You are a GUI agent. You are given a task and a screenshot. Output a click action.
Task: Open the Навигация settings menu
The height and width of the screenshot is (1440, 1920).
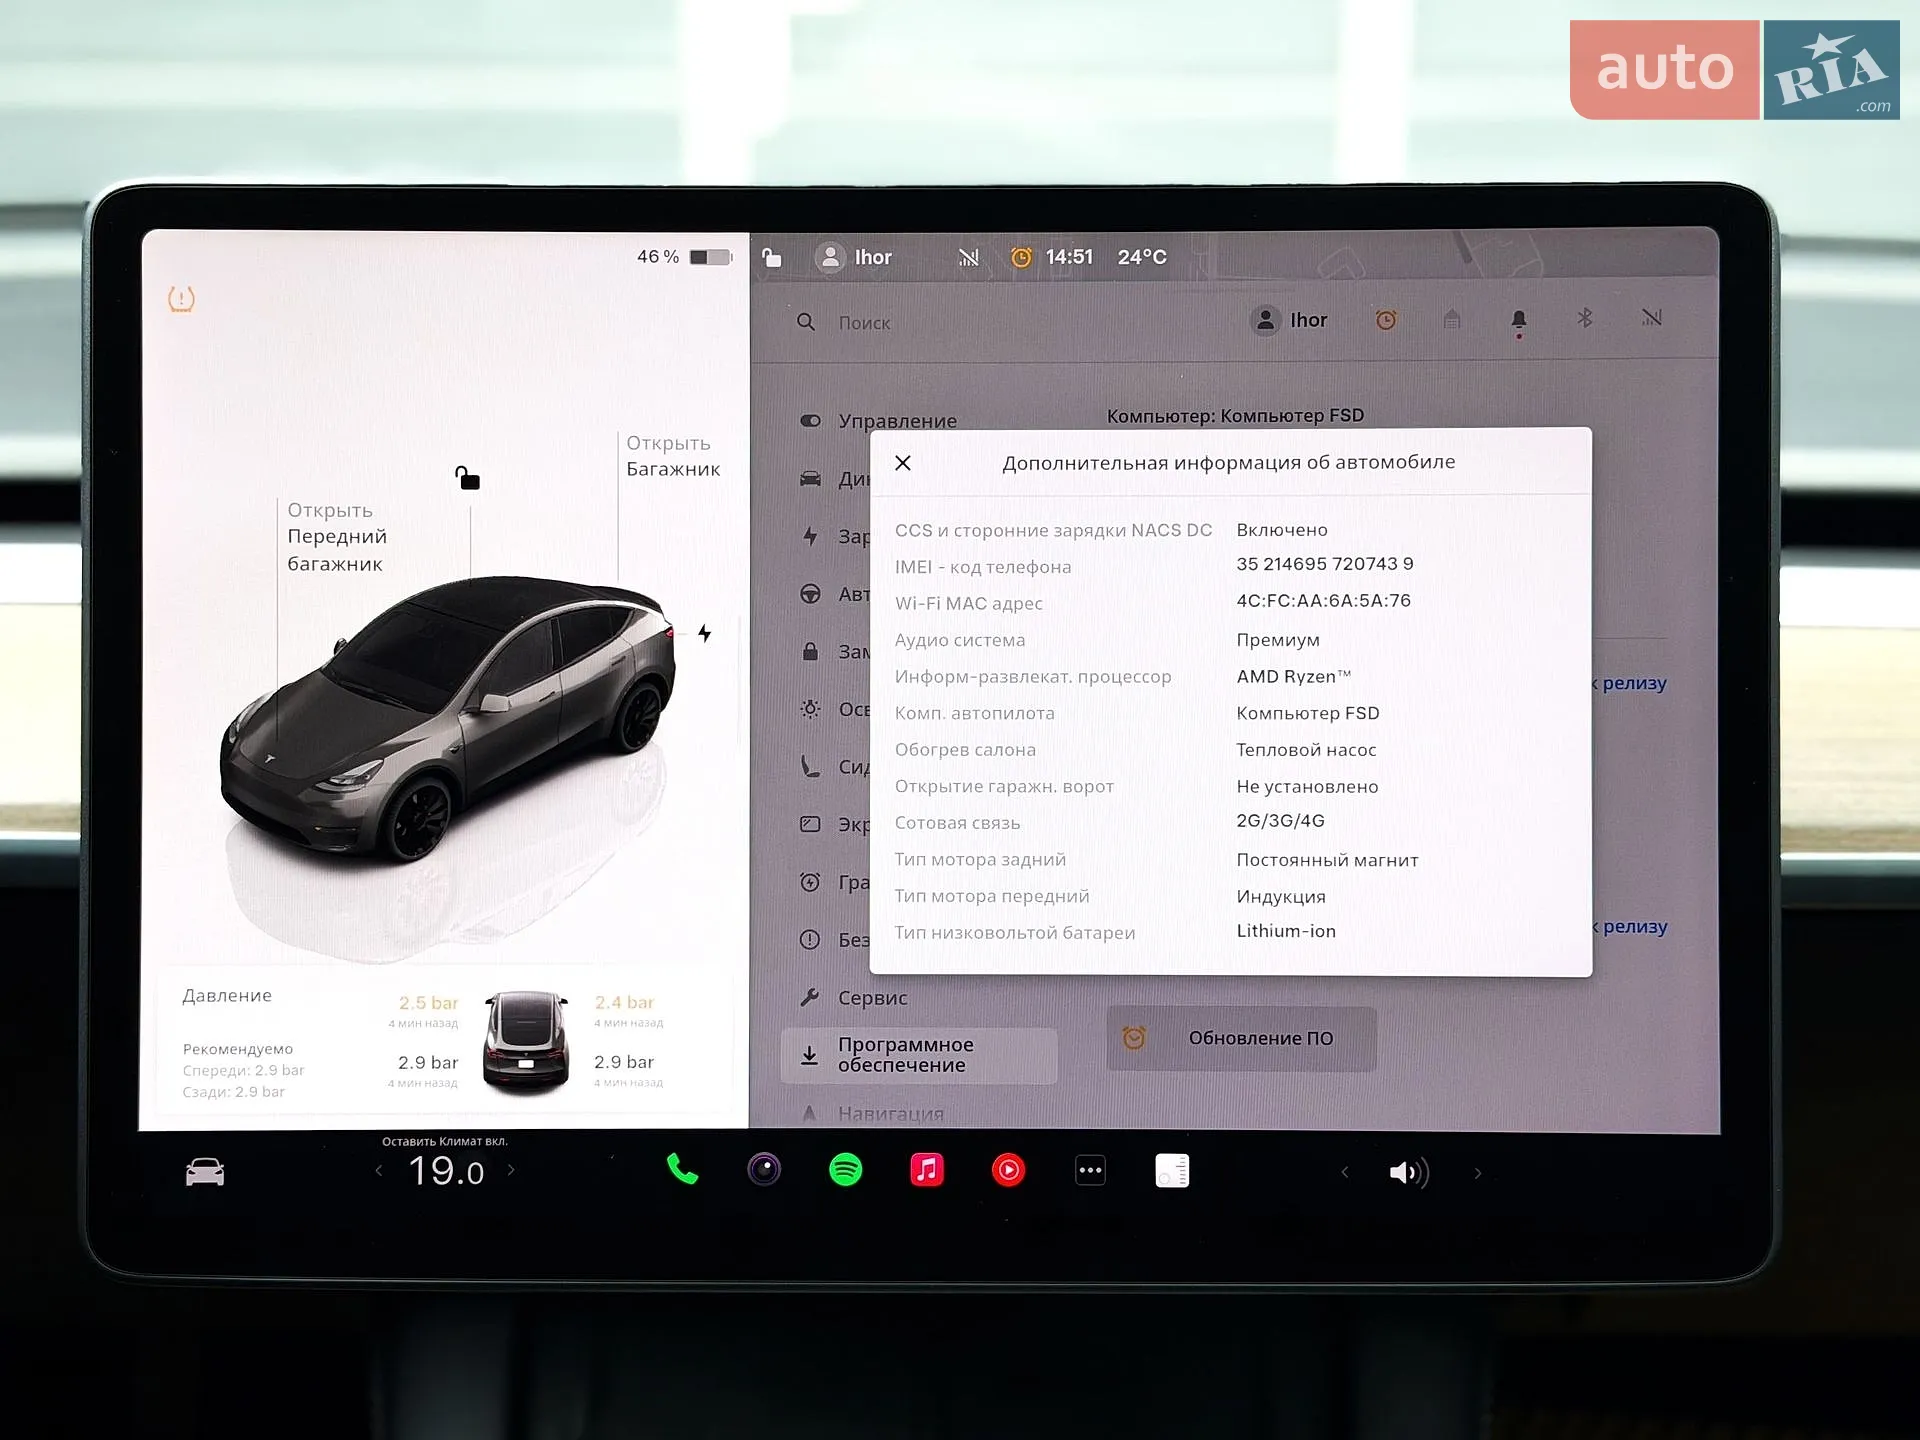point(872,1113)
